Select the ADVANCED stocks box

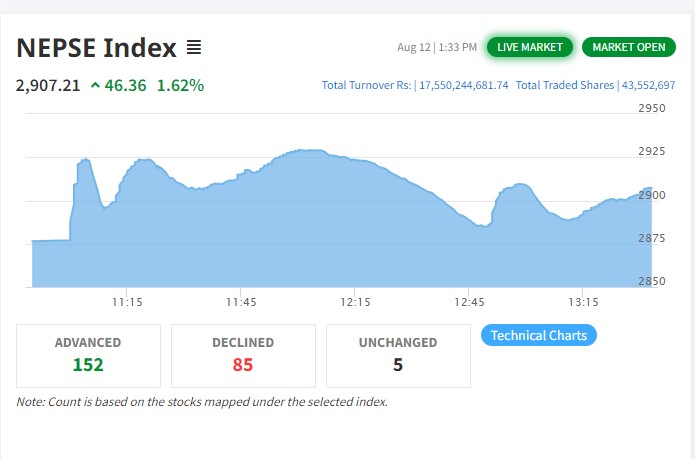[88, 355]
